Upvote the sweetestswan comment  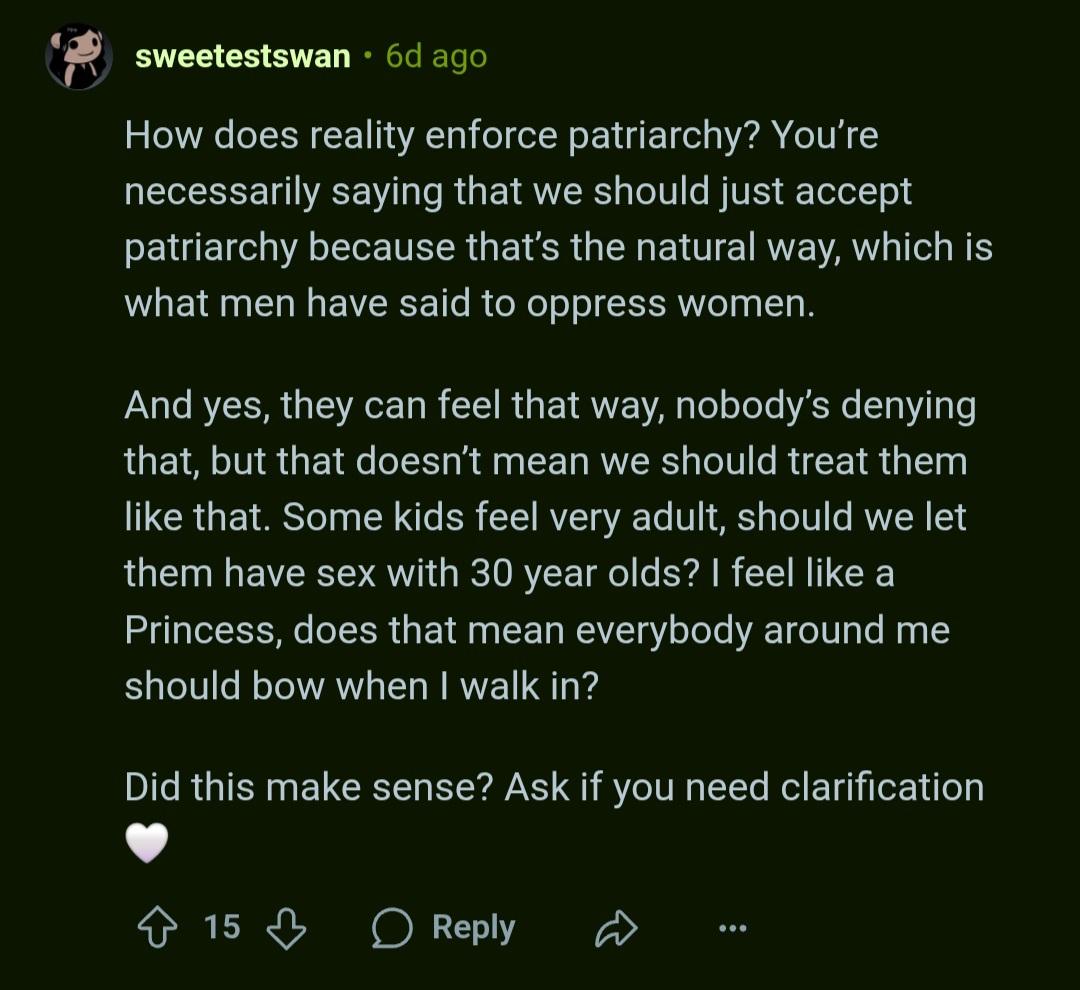(155, 928)
